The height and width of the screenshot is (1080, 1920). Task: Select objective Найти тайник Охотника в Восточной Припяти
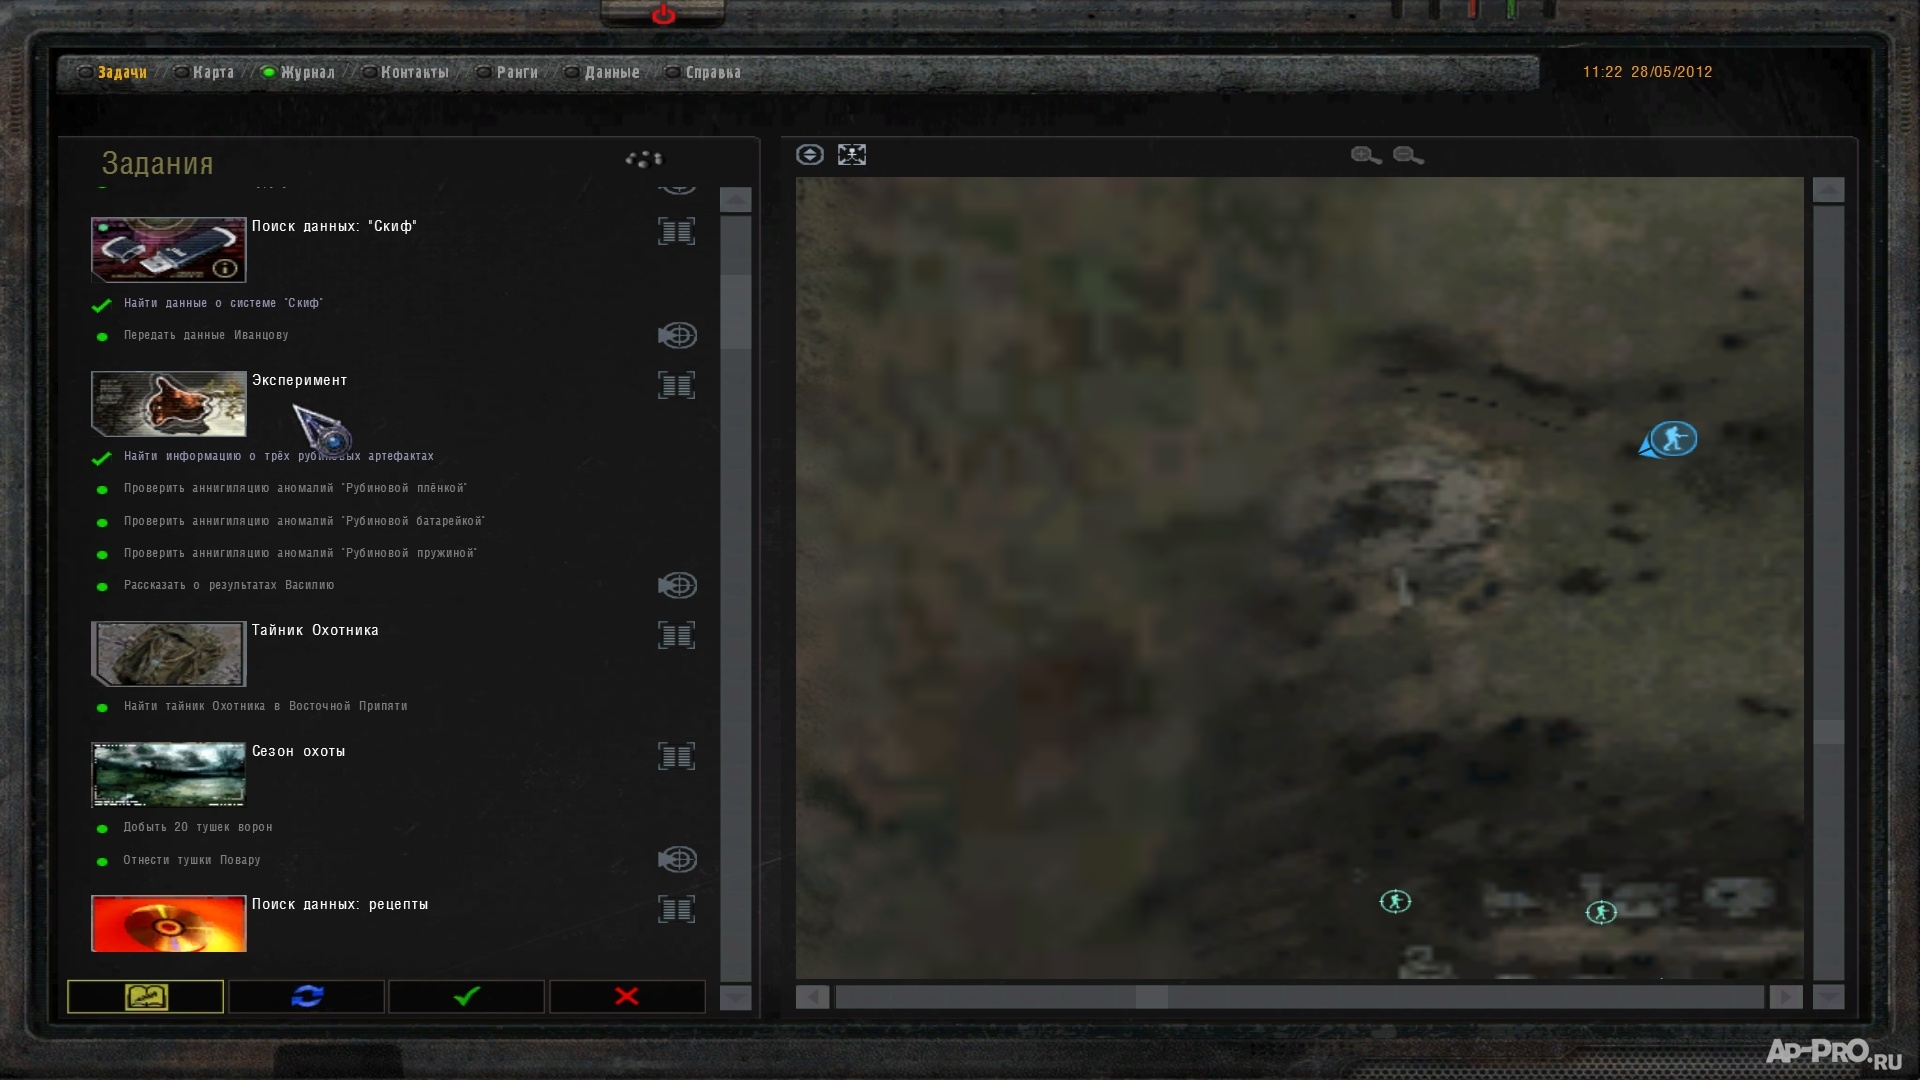(x=265, y=706)
